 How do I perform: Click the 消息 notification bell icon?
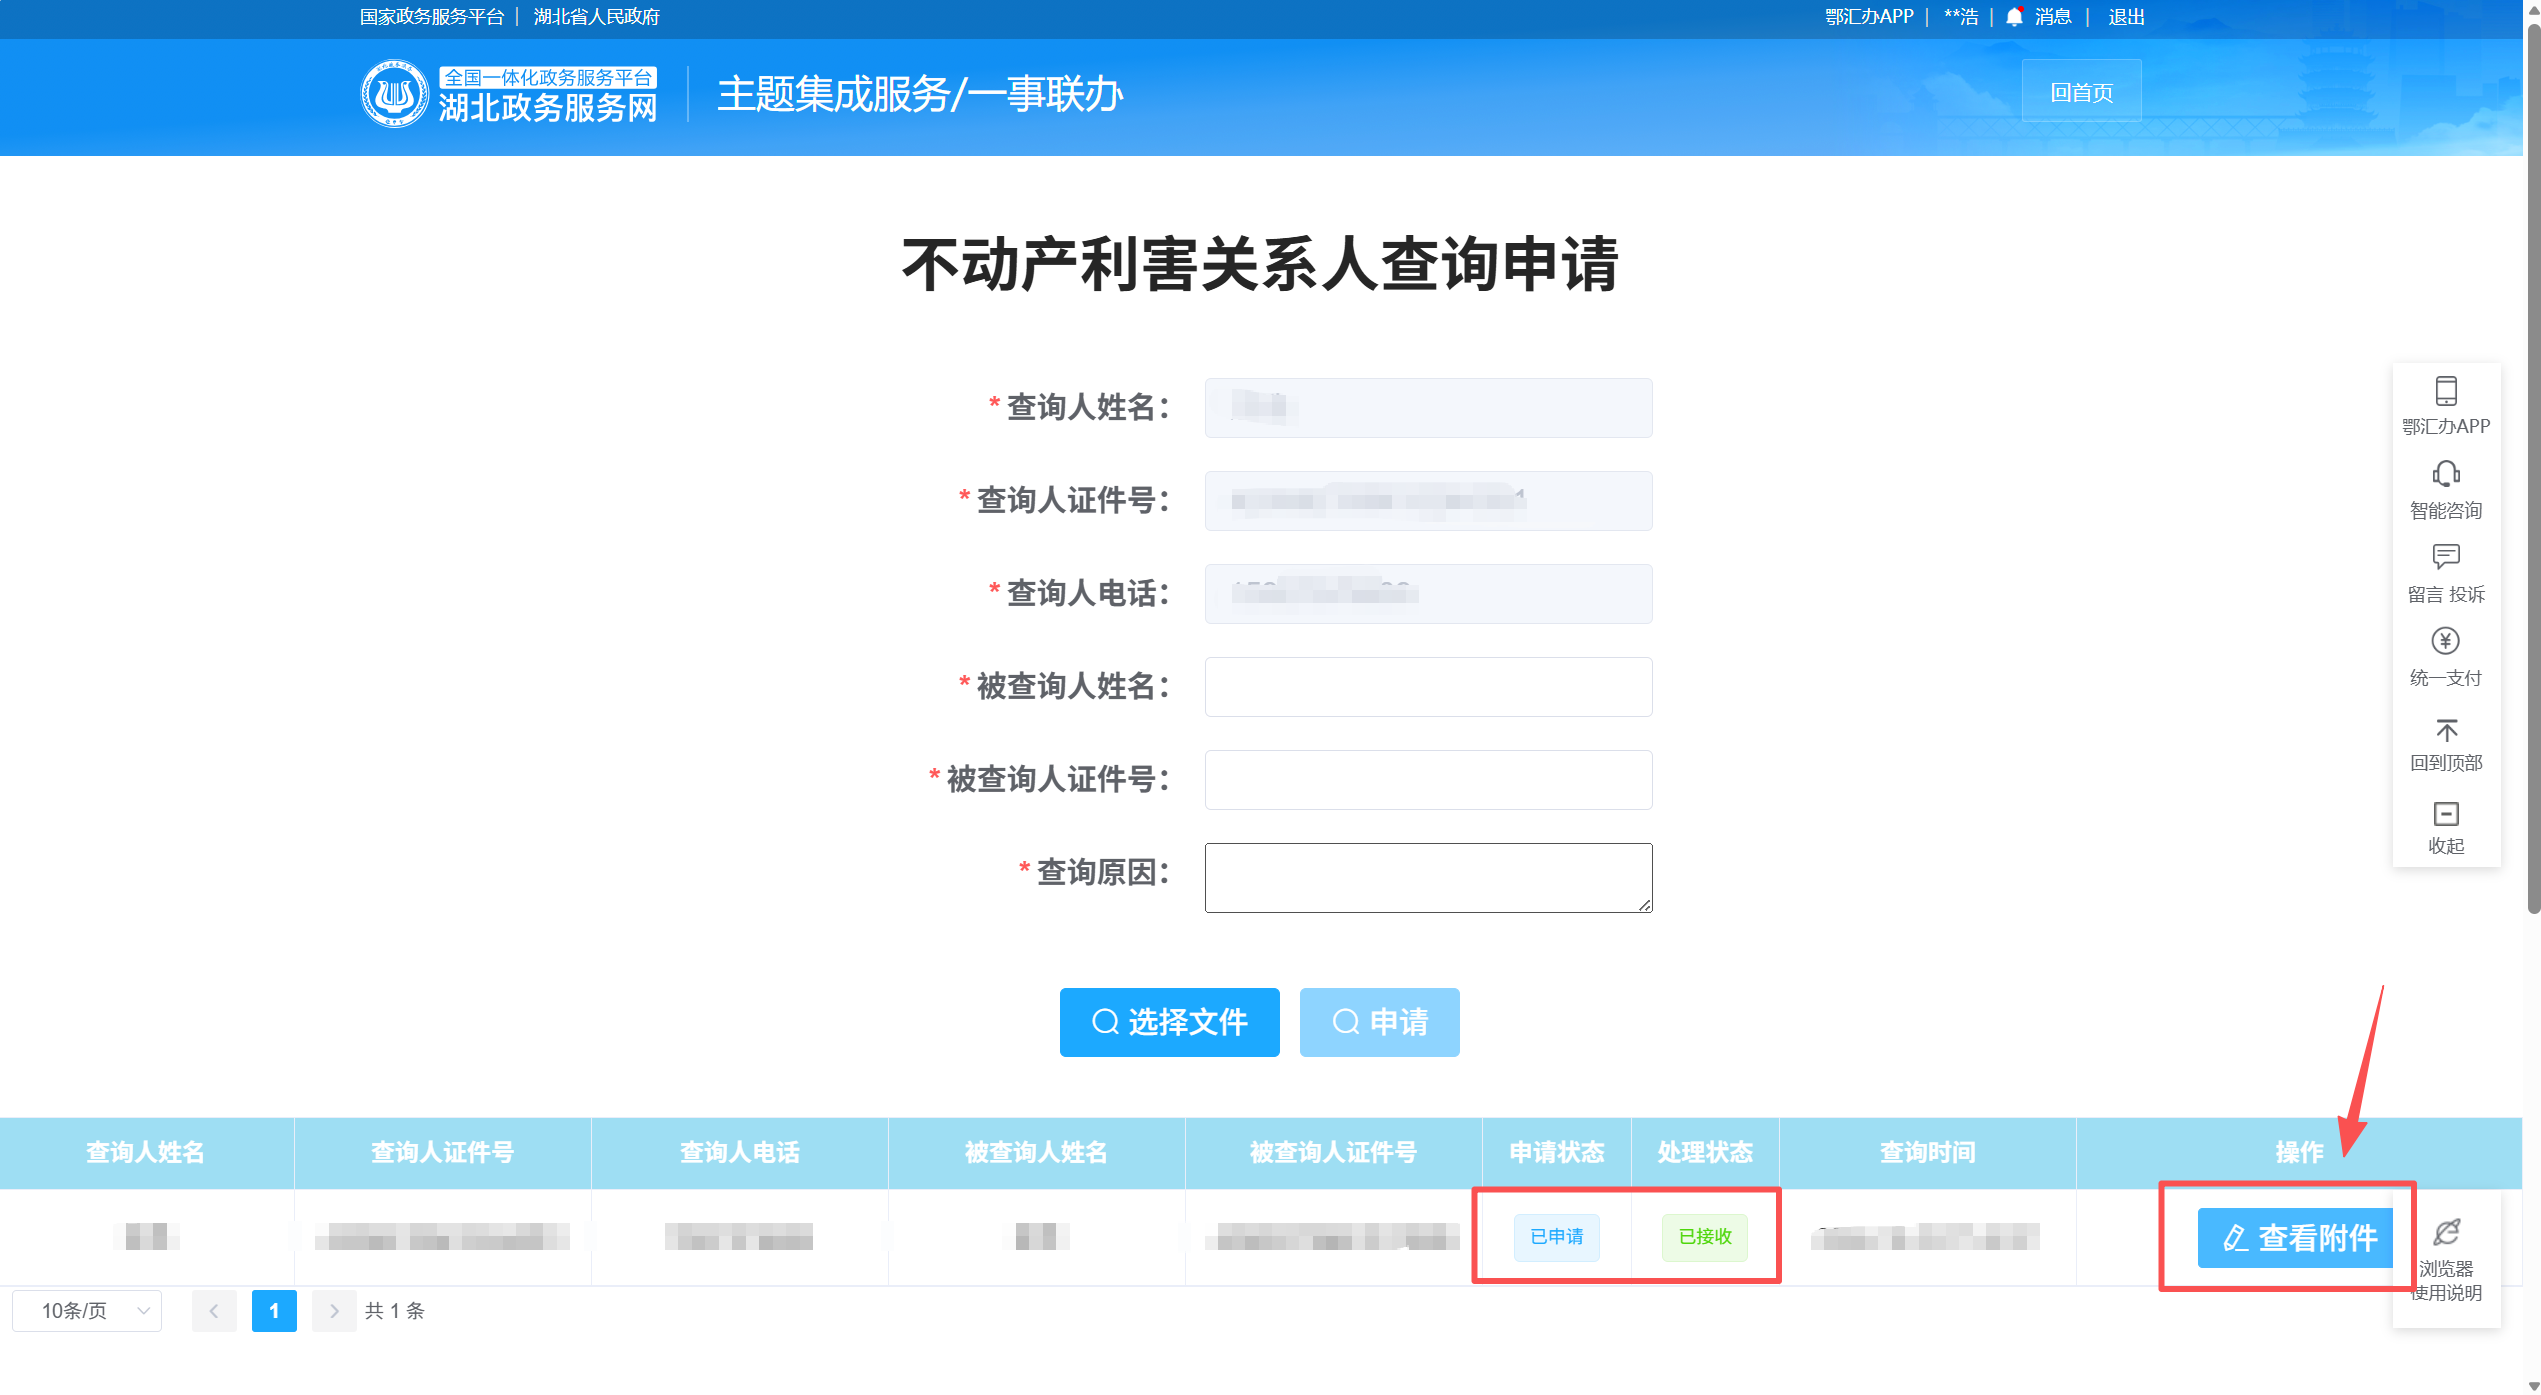point(2014,17)
